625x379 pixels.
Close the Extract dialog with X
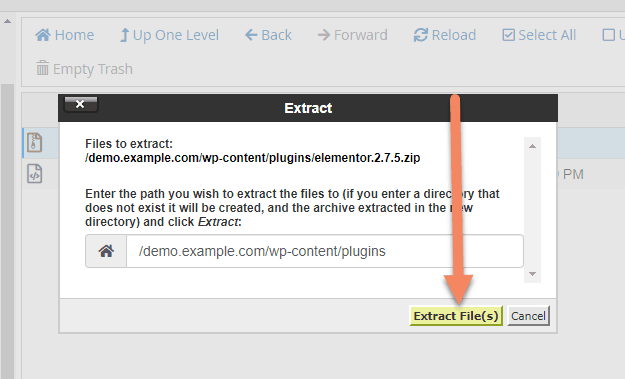coord(81,104)
